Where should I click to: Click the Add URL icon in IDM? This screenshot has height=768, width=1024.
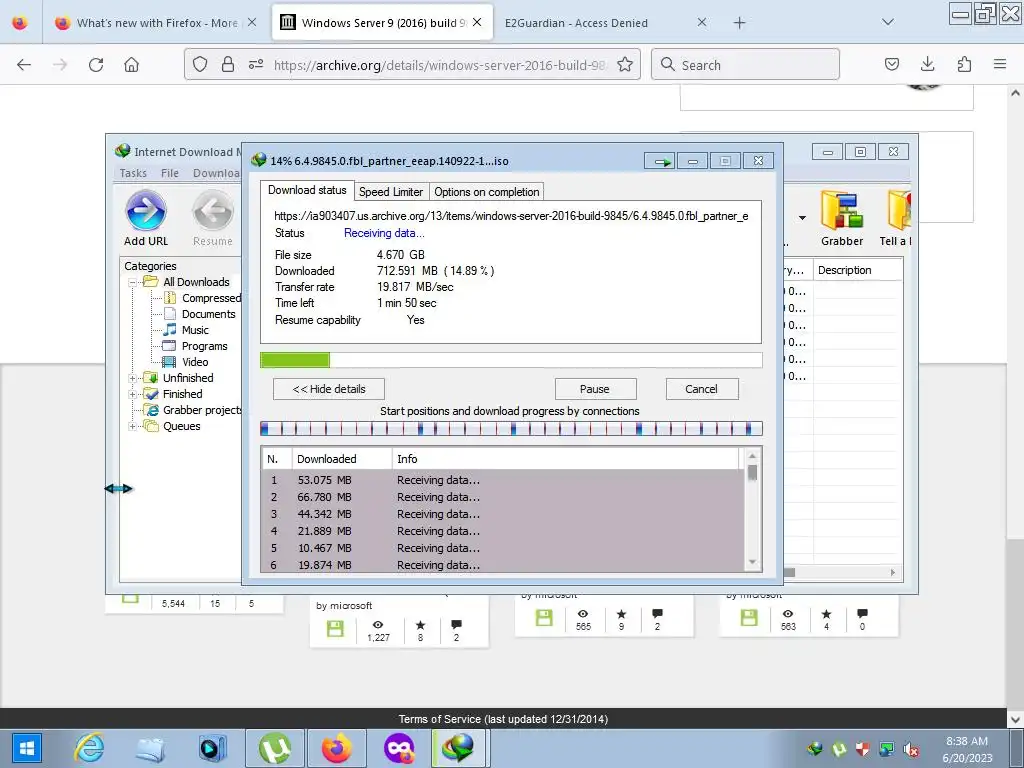146,211
